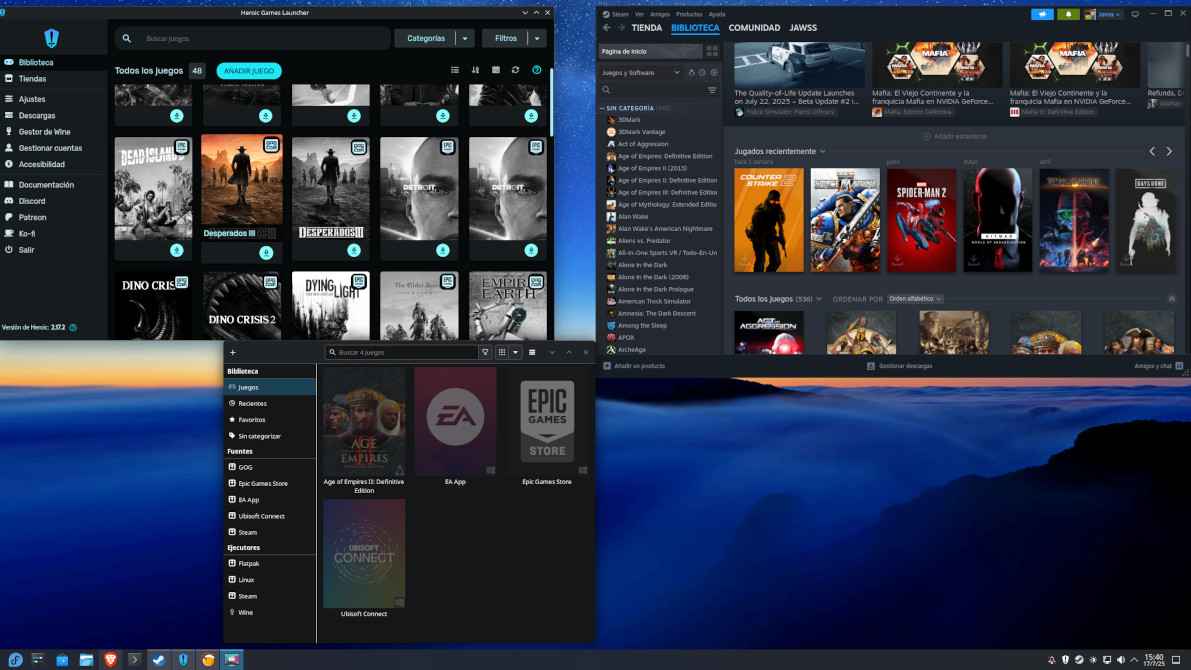Select Sin categorizar in the Lutris sidebar
The image size is (1191, 670).
click(x=270, y=436)
